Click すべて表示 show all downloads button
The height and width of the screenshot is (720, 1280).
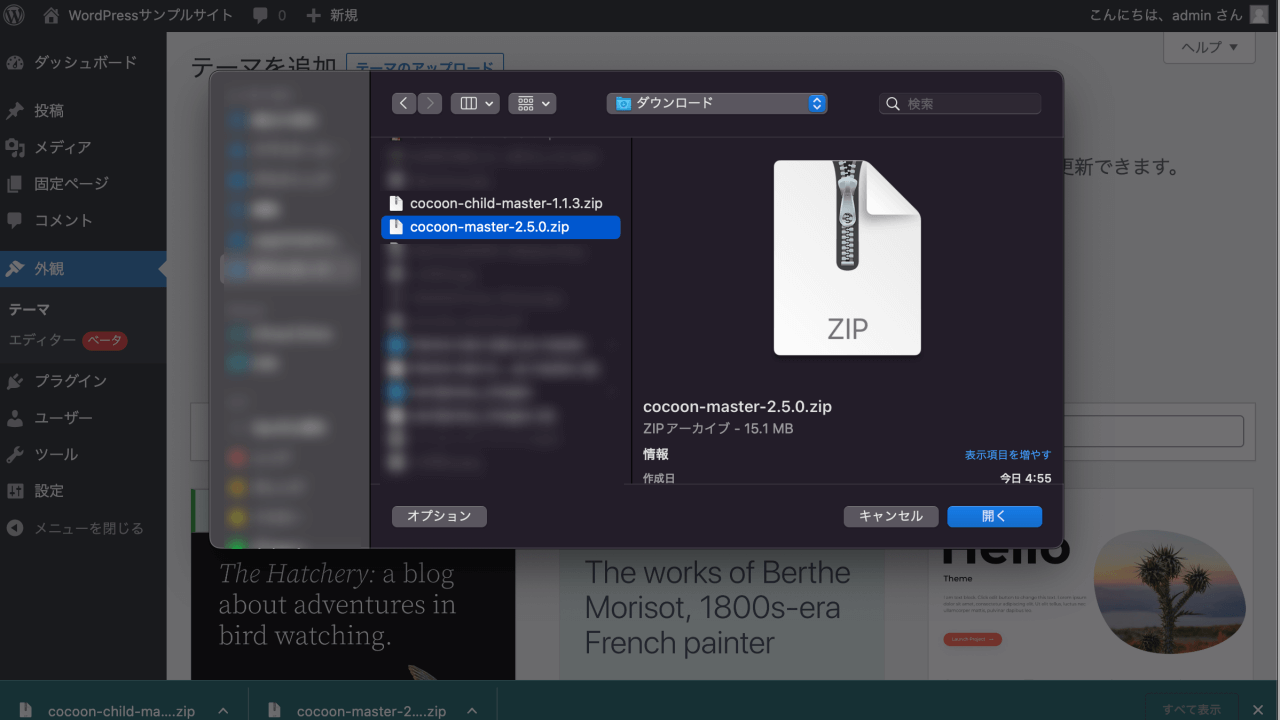click(1191, 708)
